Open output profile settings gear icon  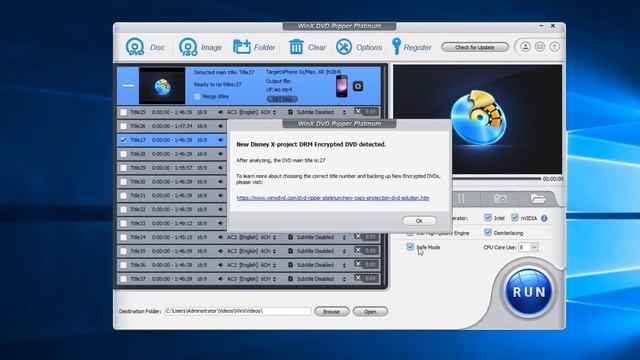point(358,86)
